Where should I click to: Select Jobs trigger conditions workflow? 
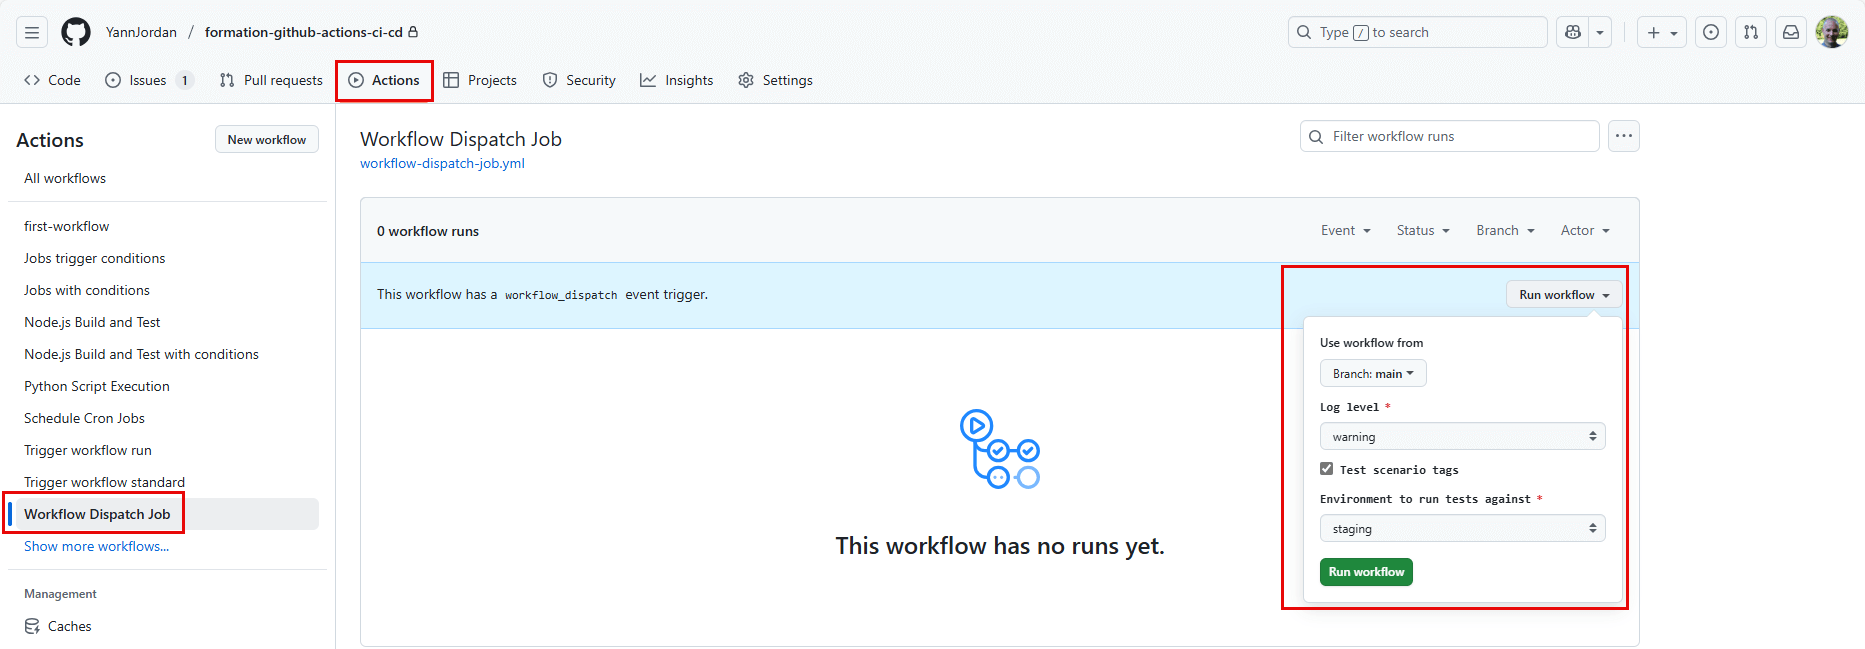pyautogui.click(x=95, y=258)
